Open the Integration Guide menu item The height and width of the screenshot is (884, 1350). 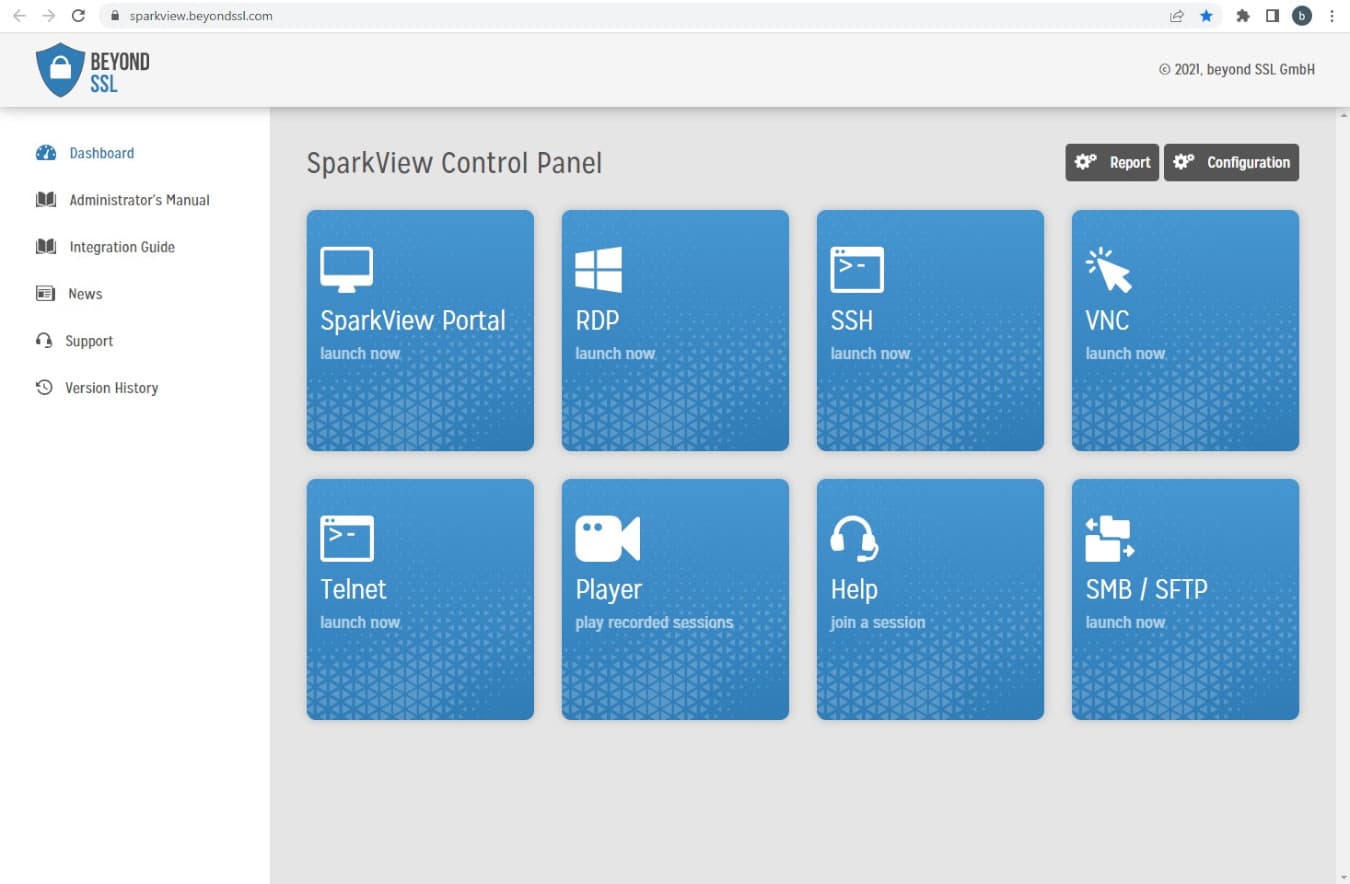(122, 247)
